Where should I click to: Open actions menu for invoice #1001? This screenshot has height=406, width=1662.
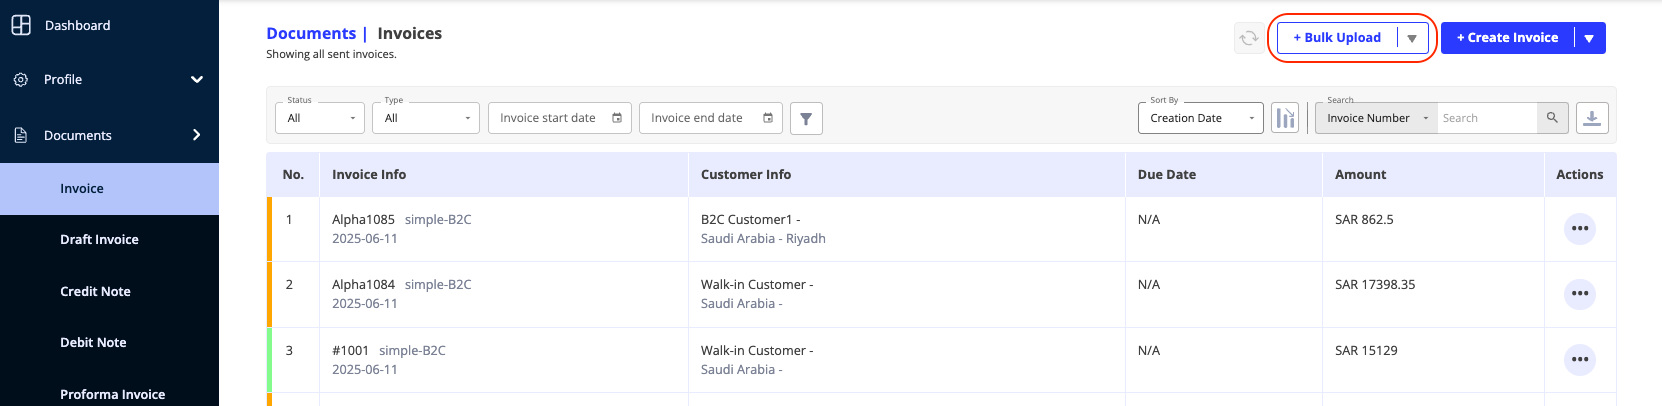coord(1580,360)
